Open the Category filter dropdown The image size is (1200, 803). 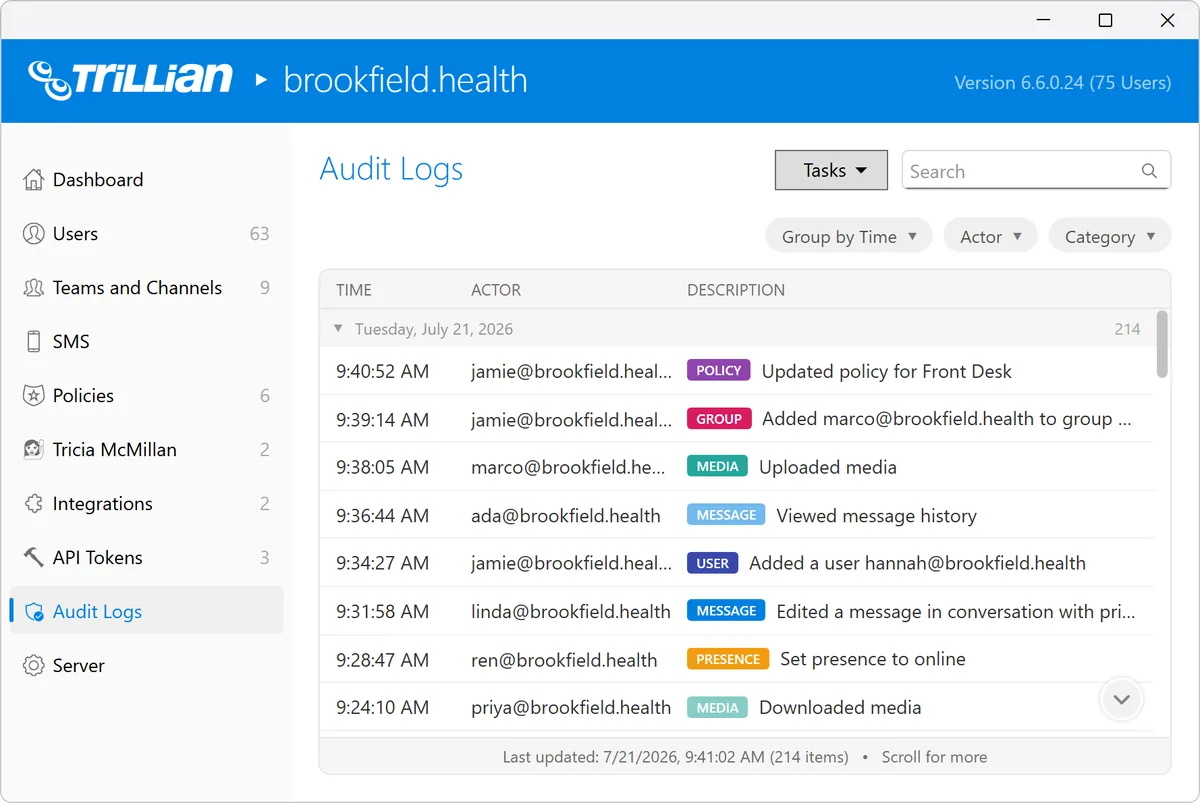tap(1110, 237)
